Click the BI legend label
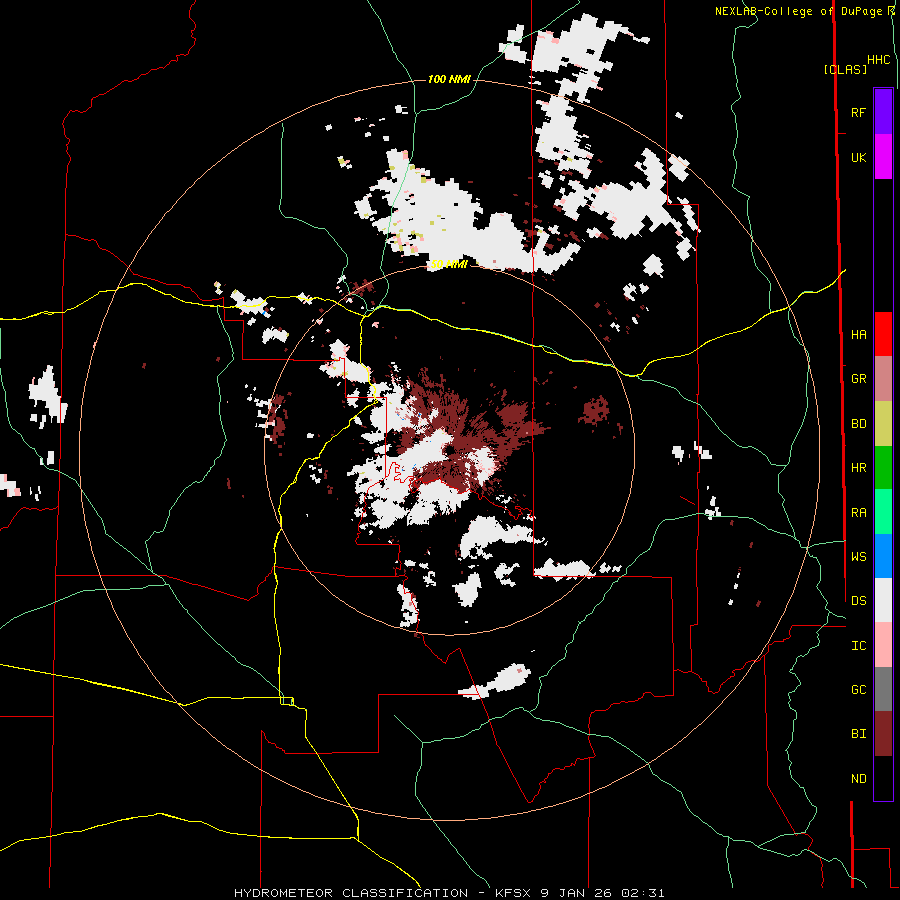Screen dimensions: 900x900 [x=858, y=734]
